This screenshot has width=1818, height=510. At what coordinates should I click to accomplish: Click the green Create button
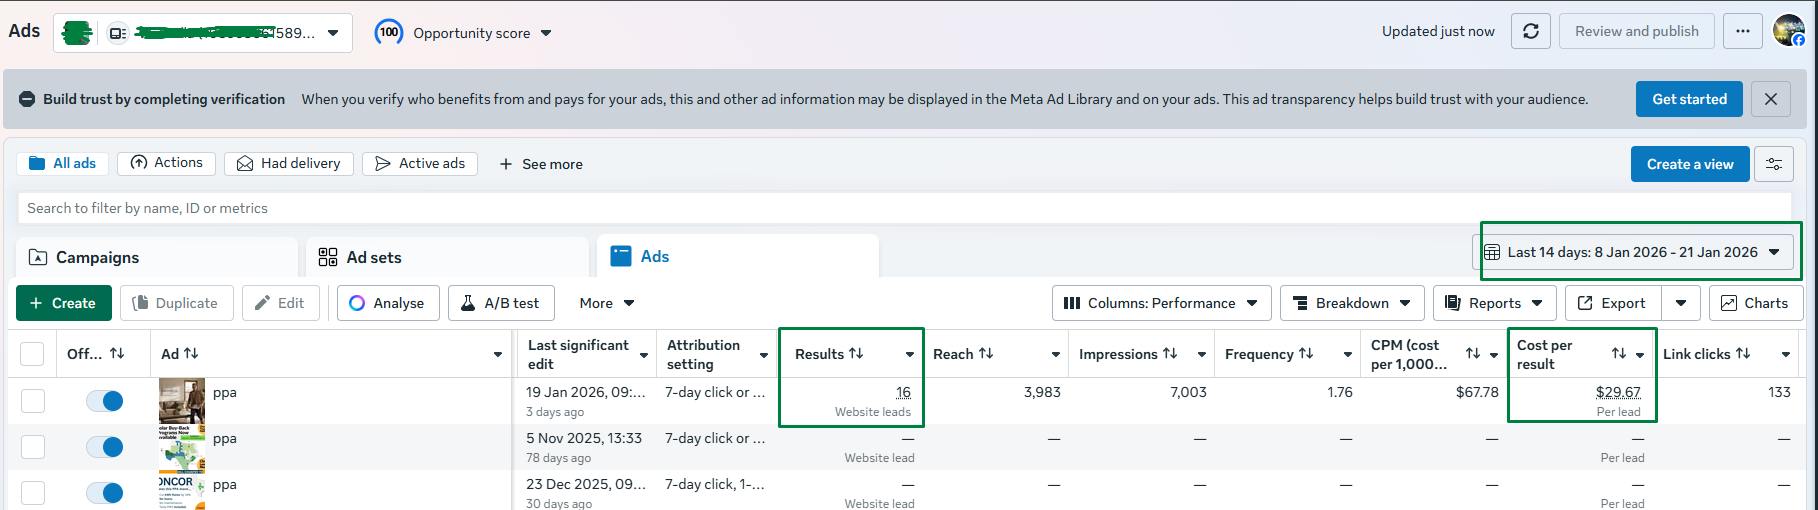tap(64, 303)
